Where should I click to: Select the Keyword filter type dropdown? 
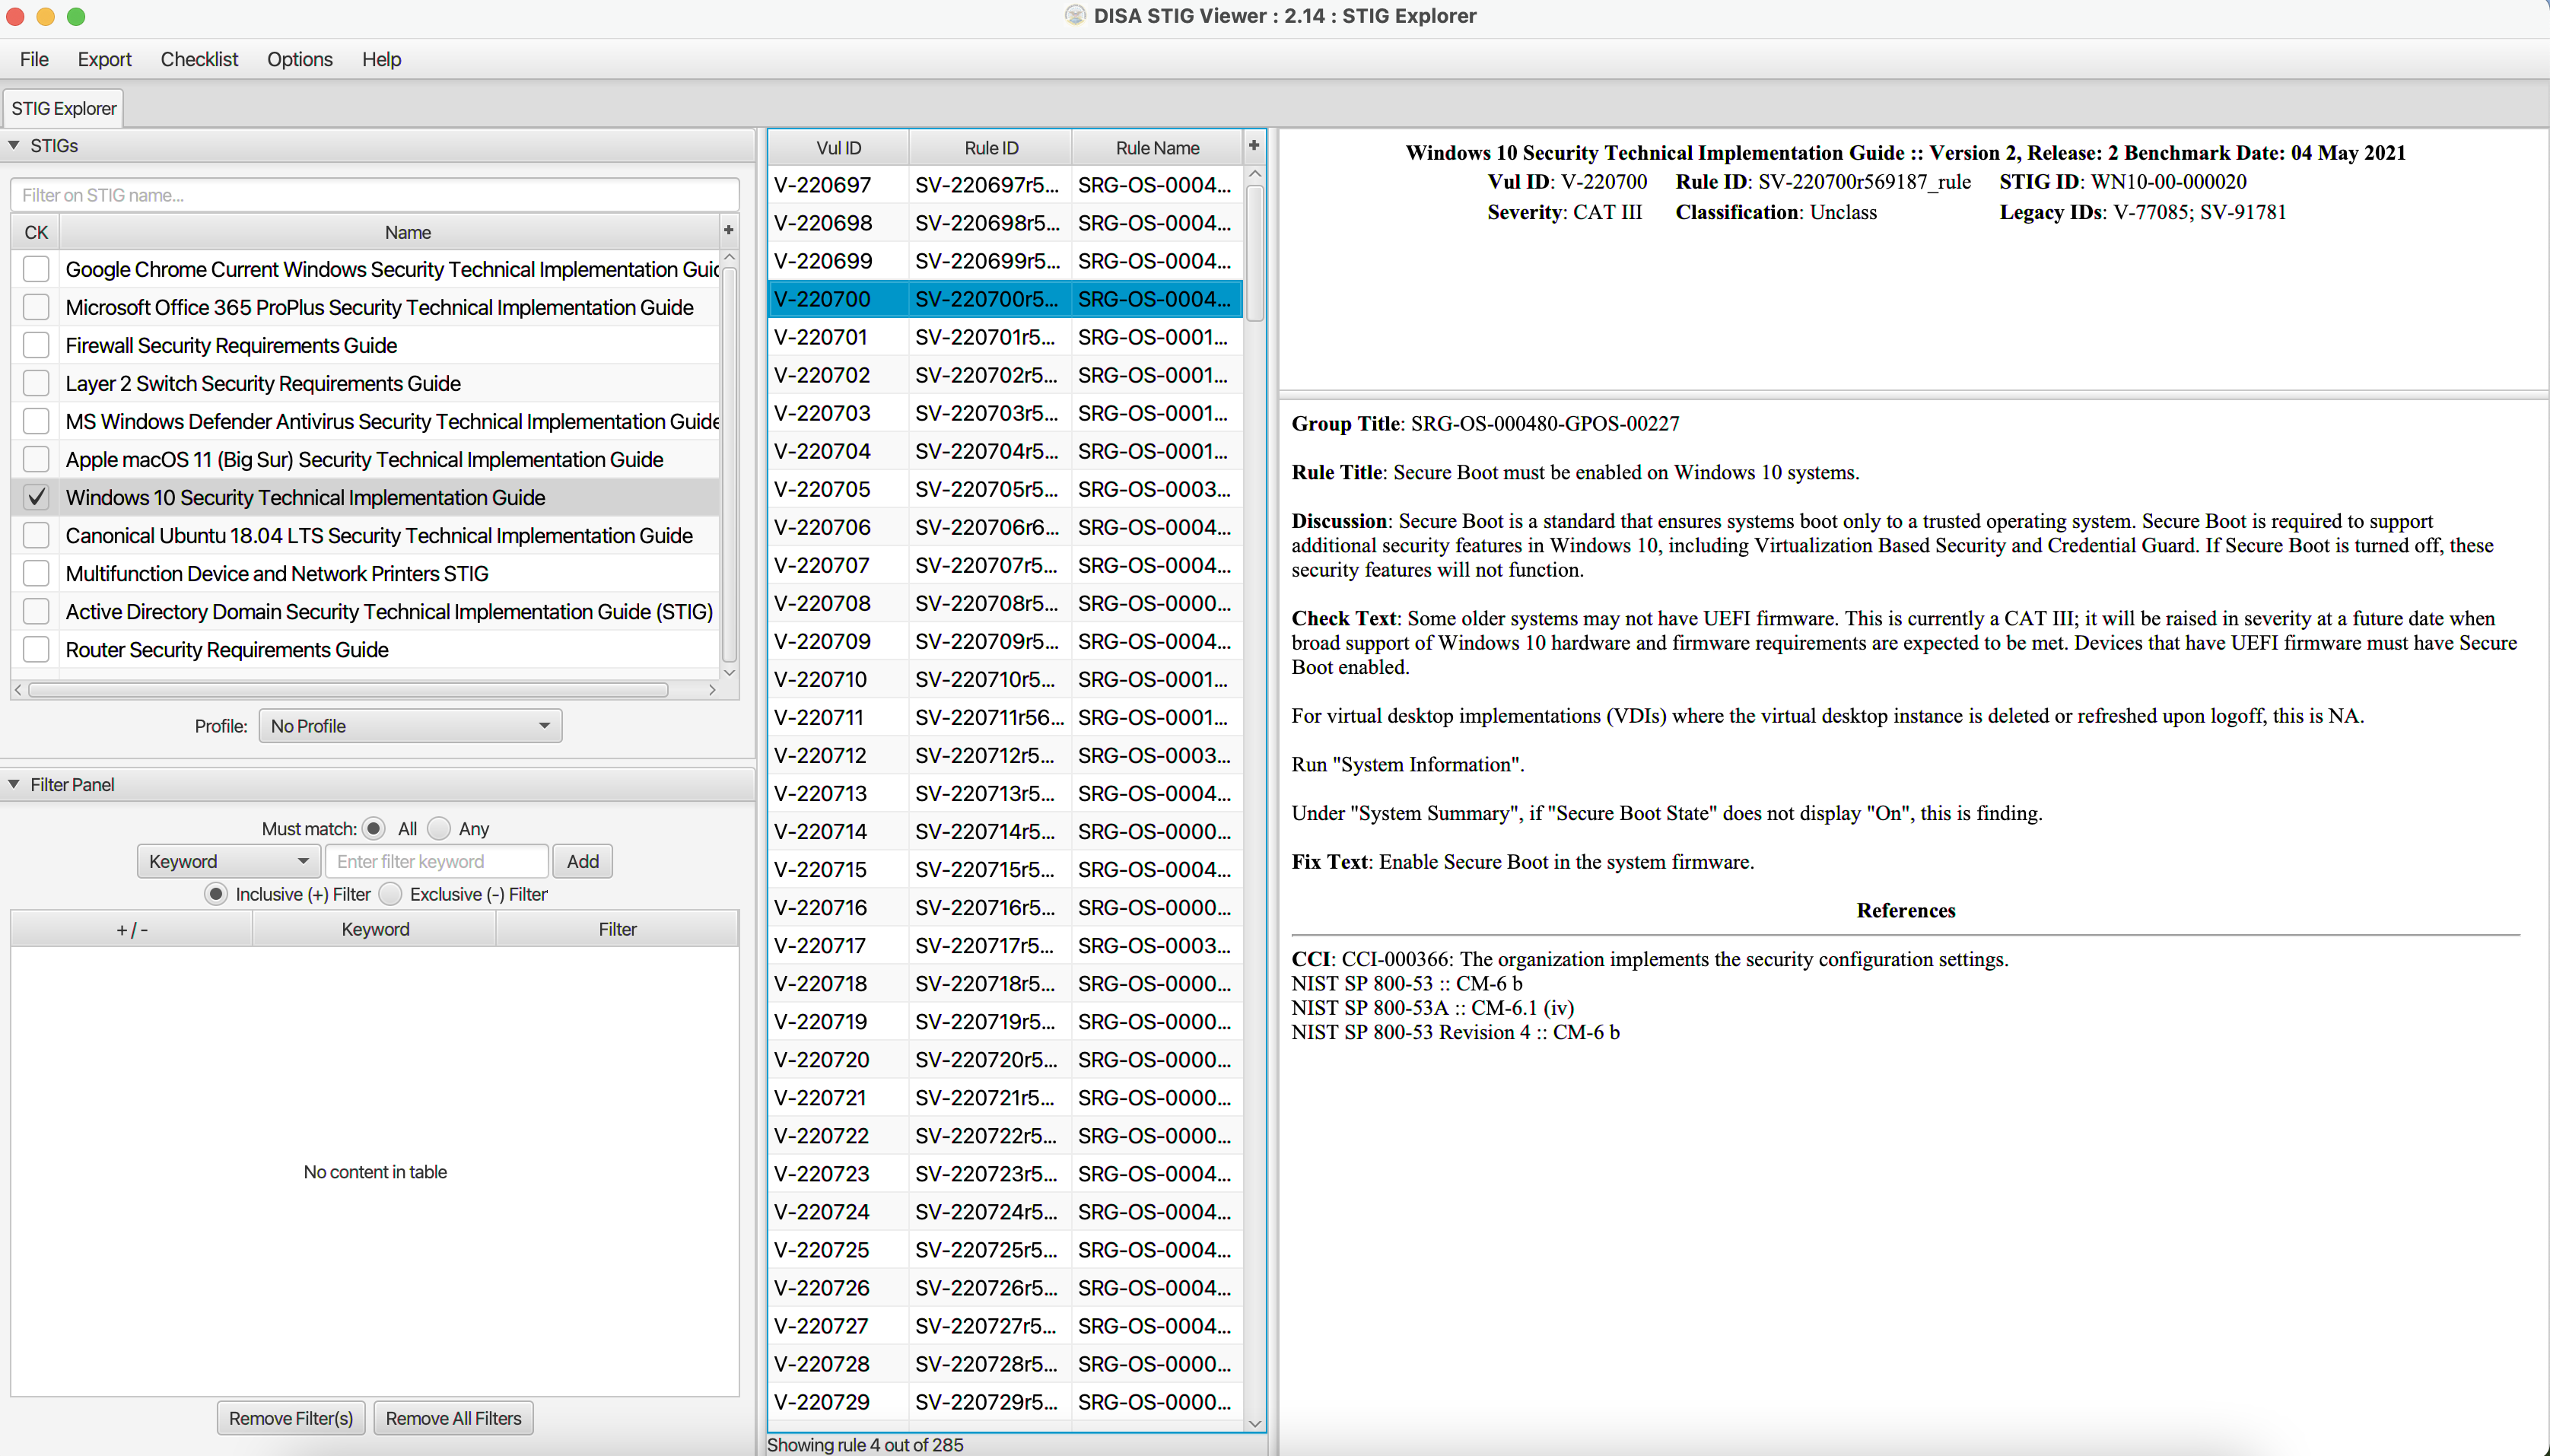[x=227, y=860]
